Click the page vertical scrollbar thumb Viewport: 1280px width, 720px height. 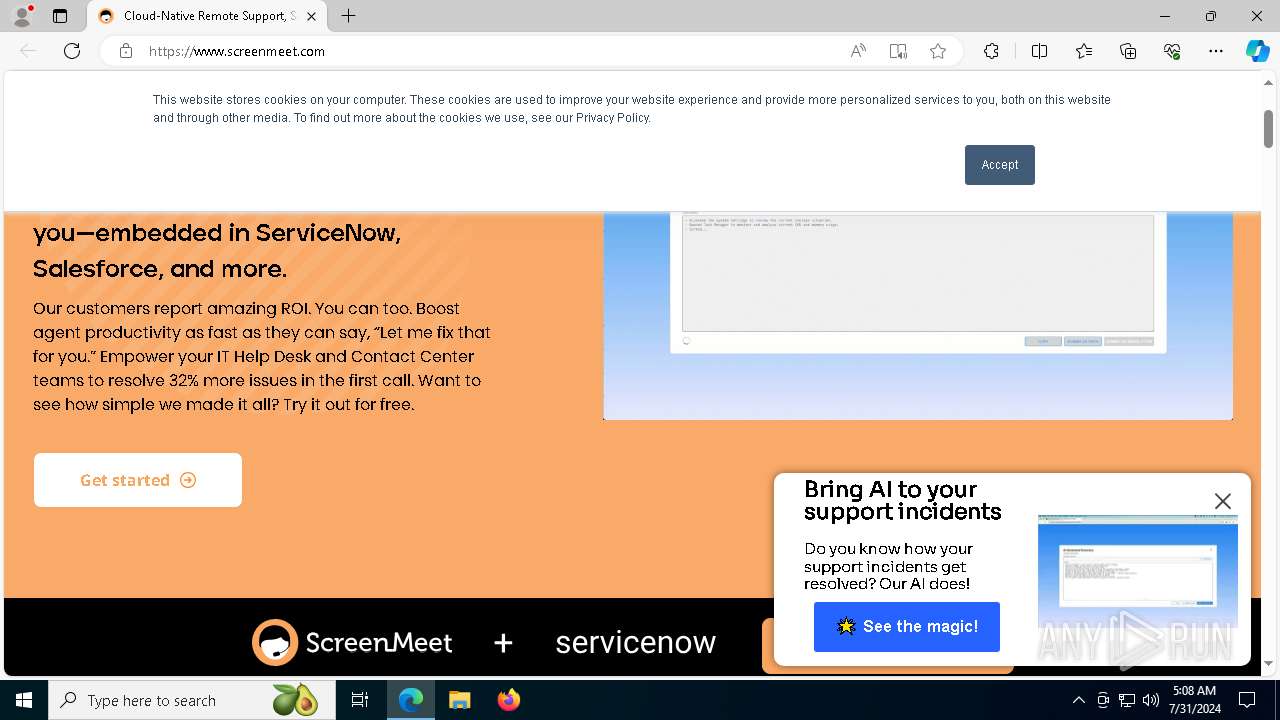click(1268, 130)
